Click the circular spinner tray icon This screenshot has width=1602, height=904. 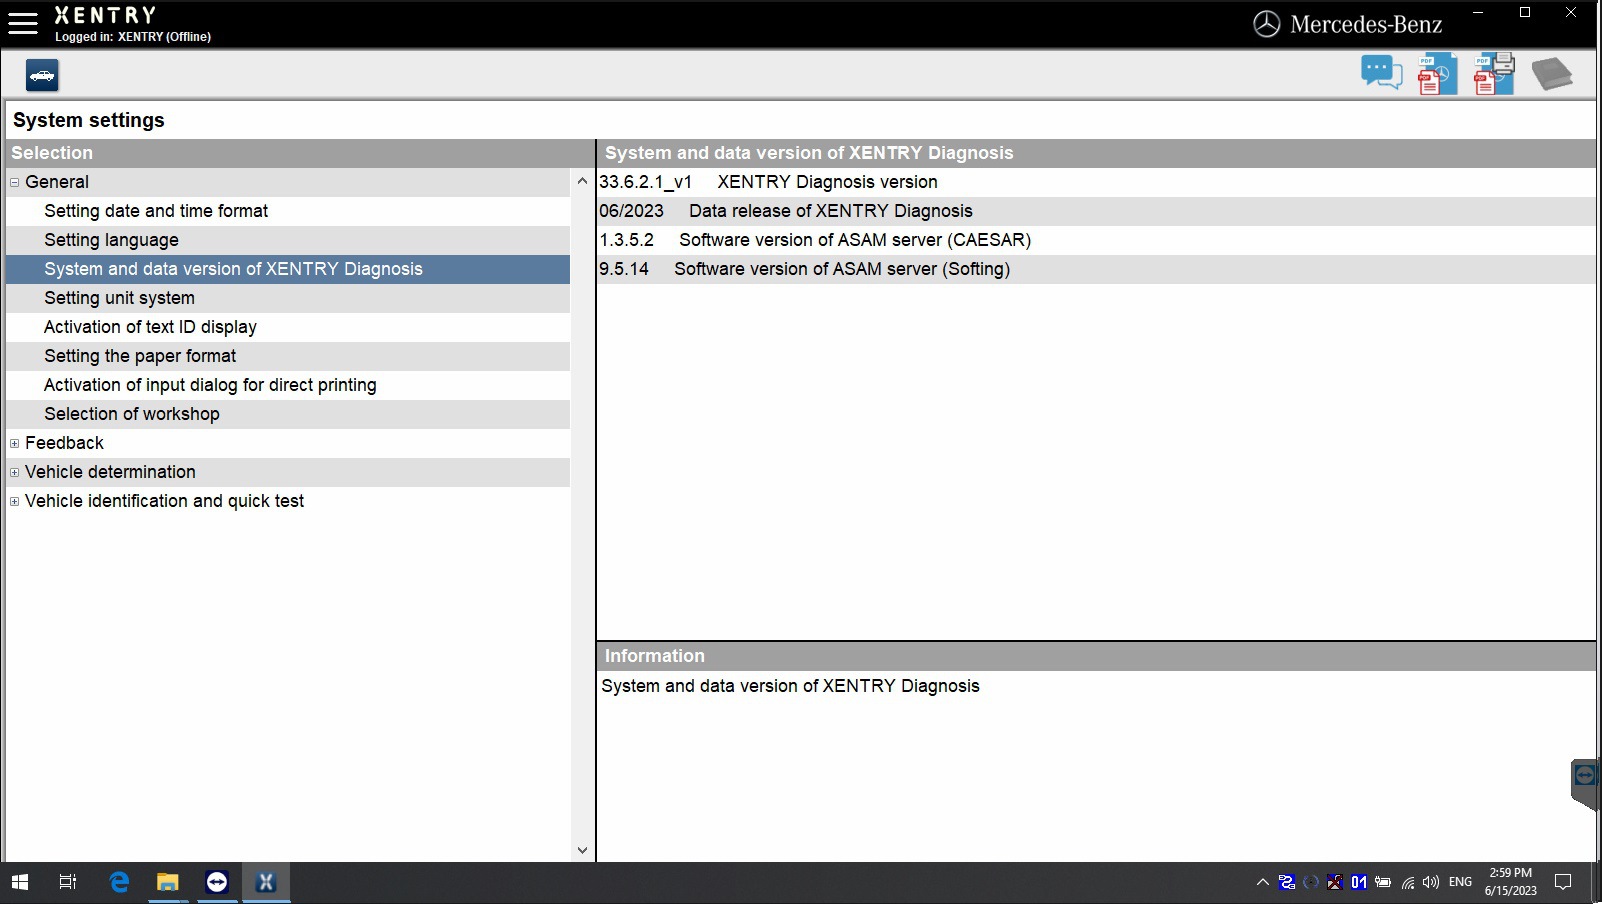pyautogui.click(x=1311, y=882)
